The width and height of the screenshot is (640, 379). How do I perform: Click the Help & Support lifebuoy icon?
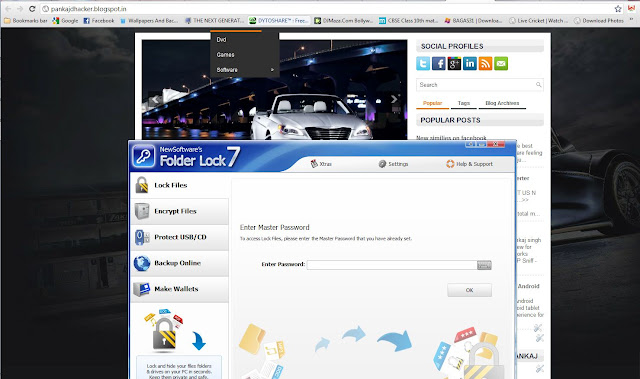[x=450, y=164]
